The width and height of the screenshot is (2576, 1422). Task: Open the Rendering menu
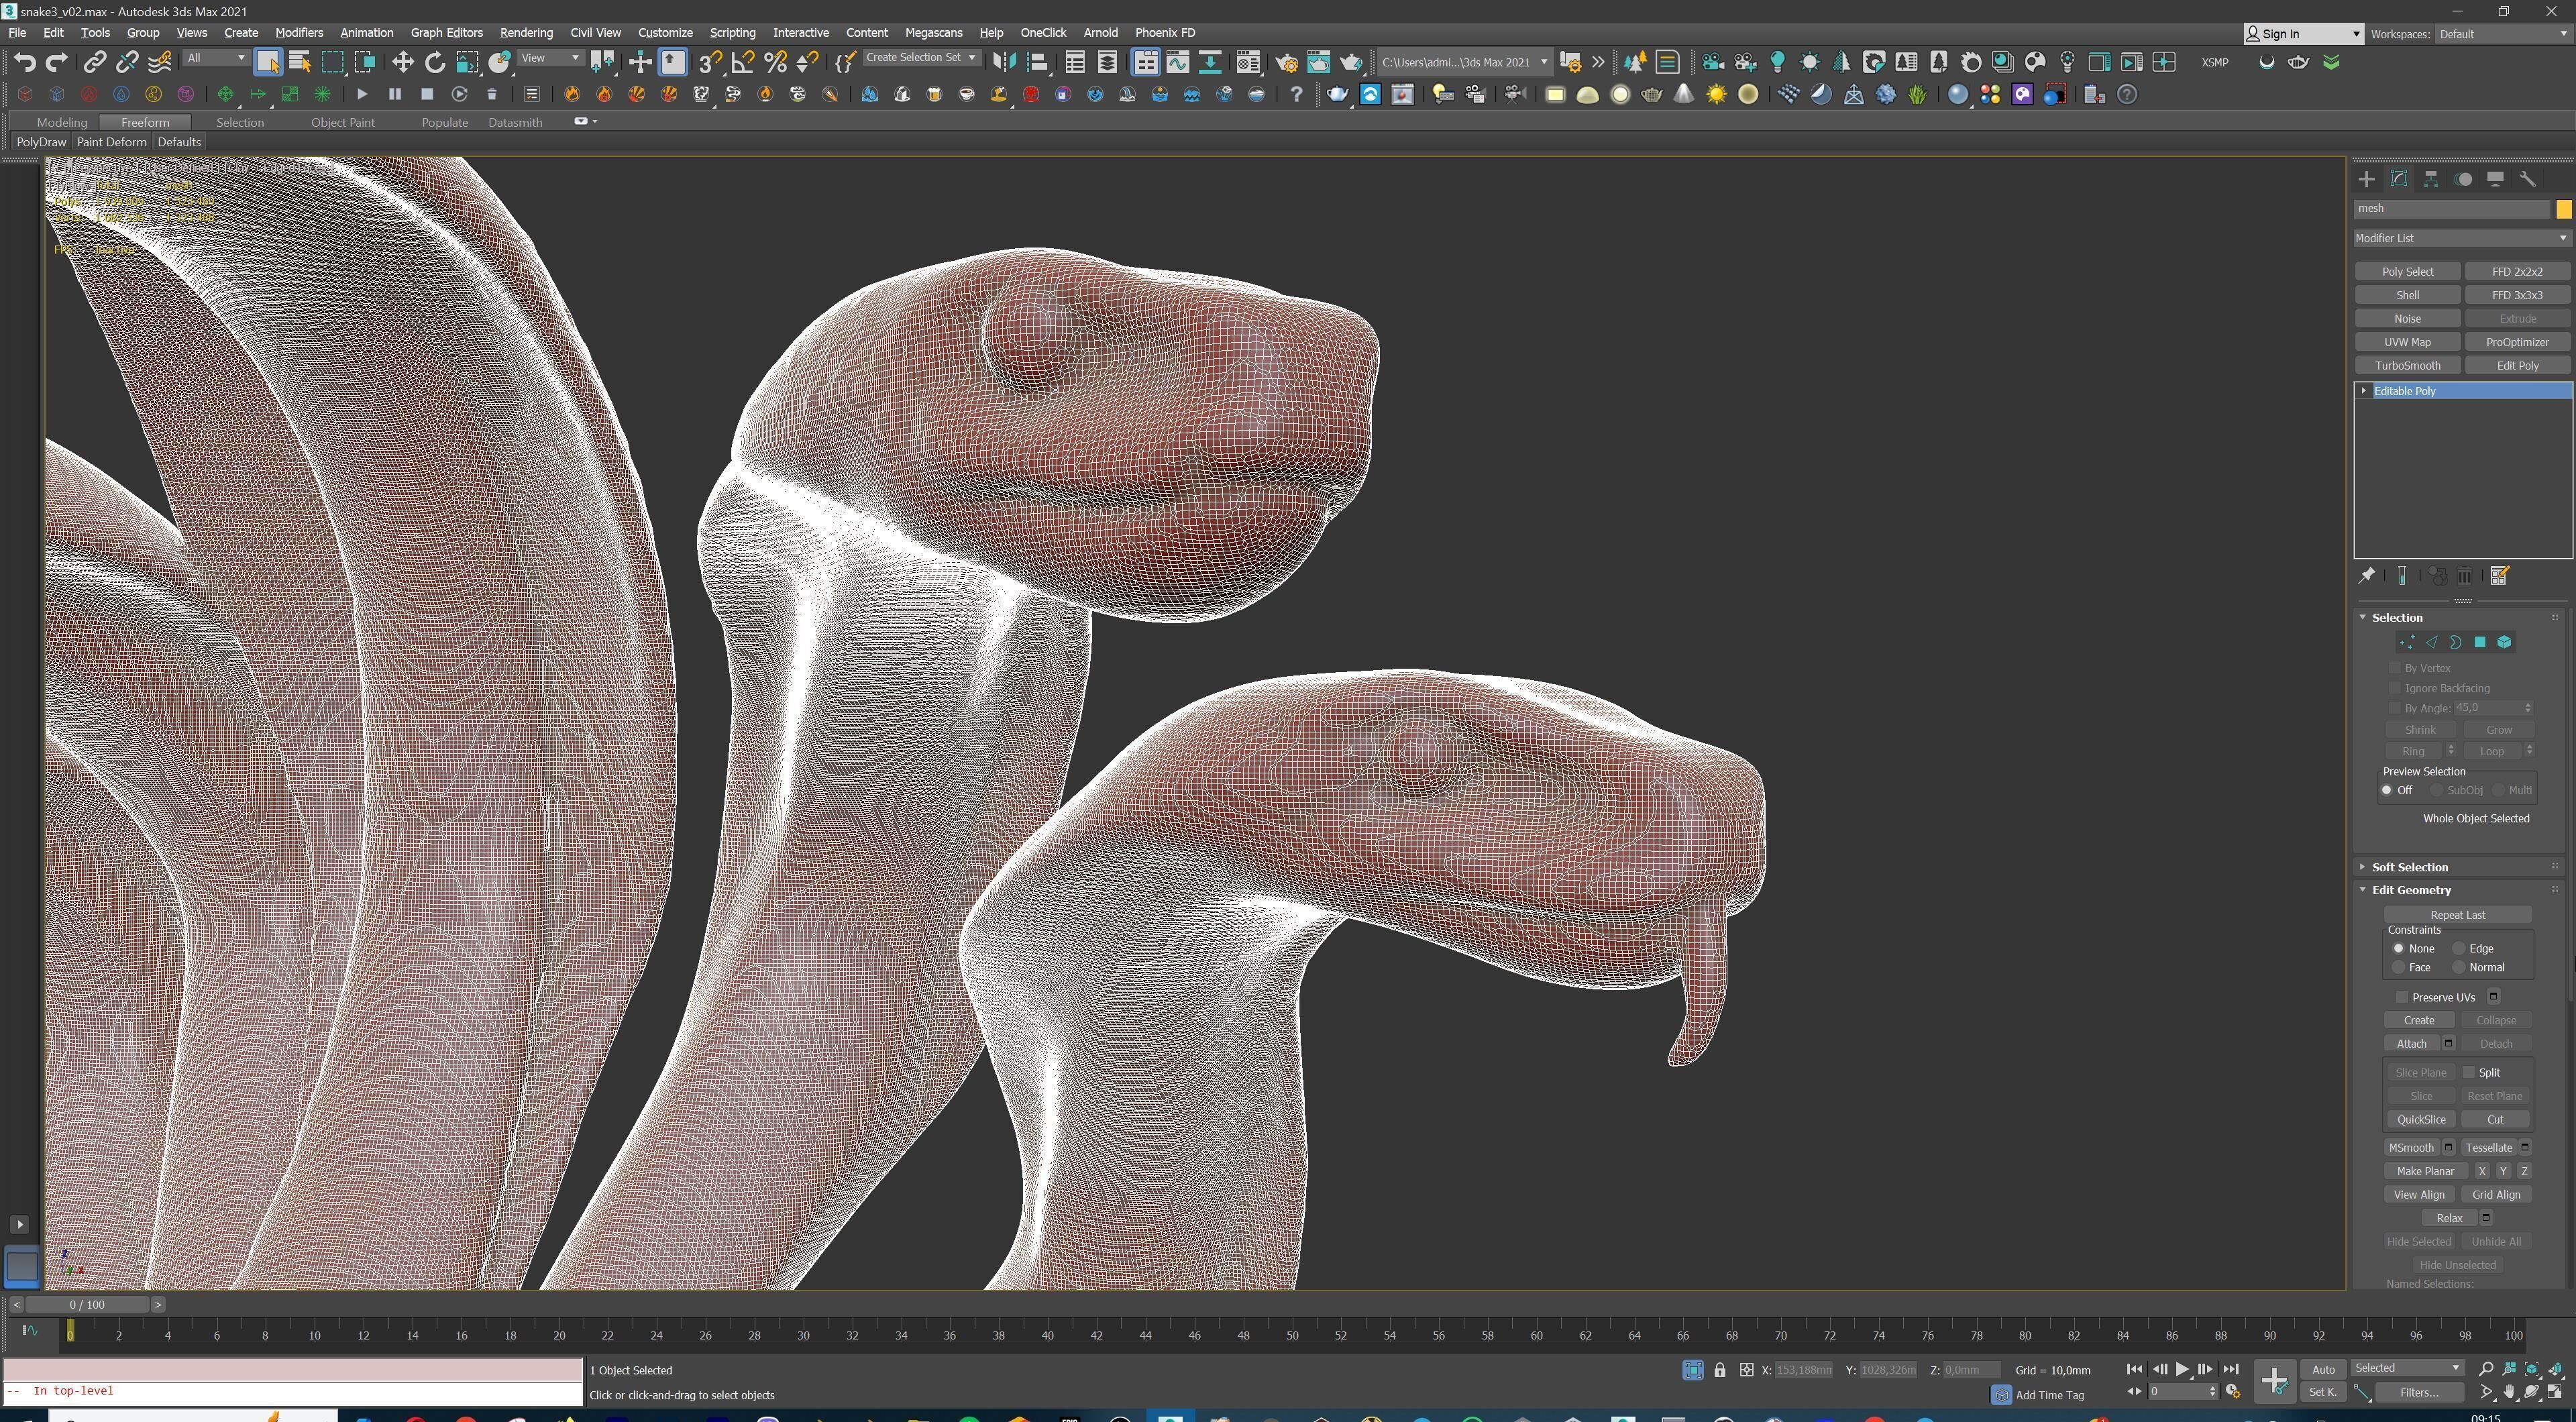526,33
